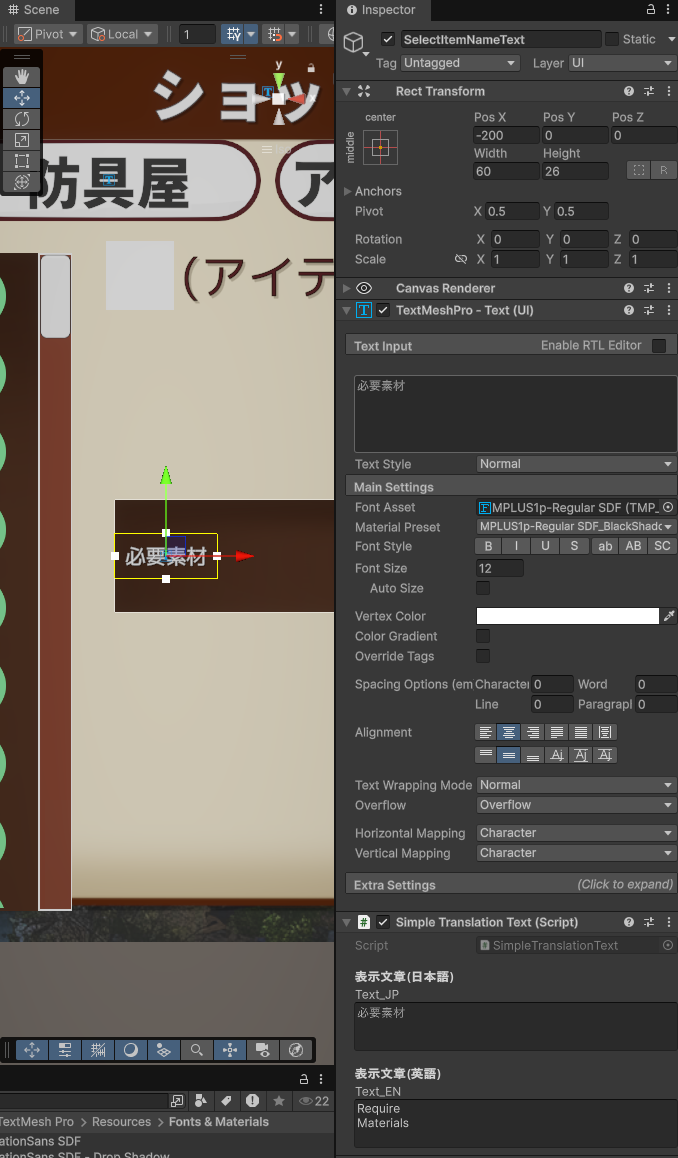The height and width of the screenshot is (1158, 678).
Task: Select the Scale tool
Action: (22, 140)
